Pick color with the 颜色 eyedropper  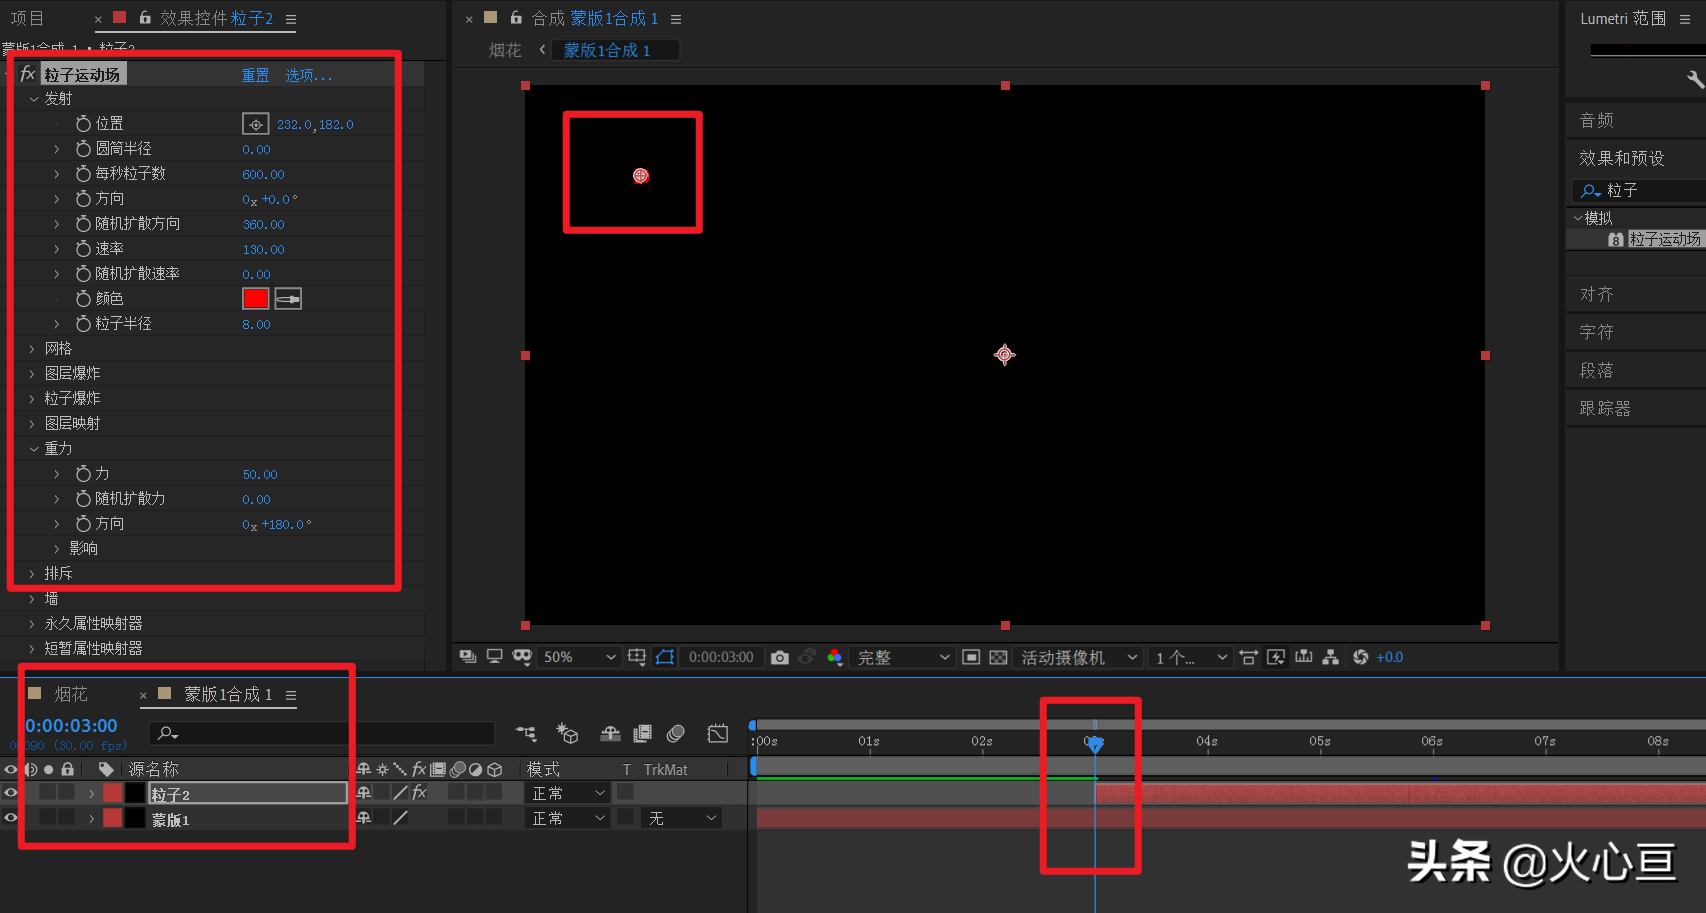[x=288, y=298]
